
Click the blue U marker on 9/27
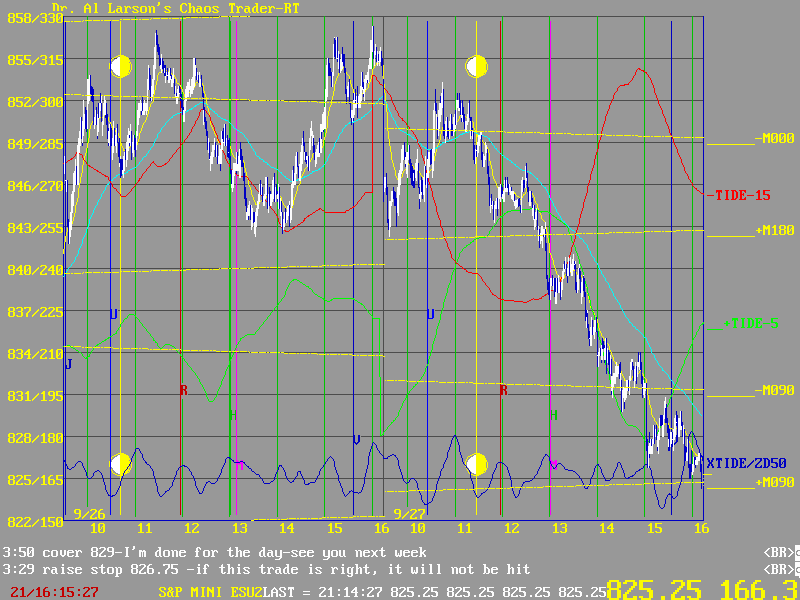pos(430,314)
